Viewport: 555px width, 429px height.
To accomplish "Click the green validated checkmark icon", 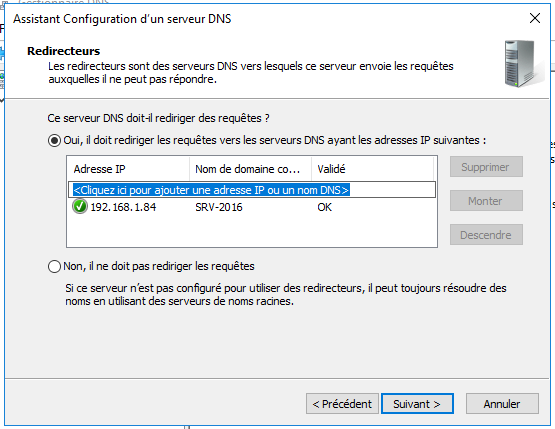I will click(x=80, y=206).
